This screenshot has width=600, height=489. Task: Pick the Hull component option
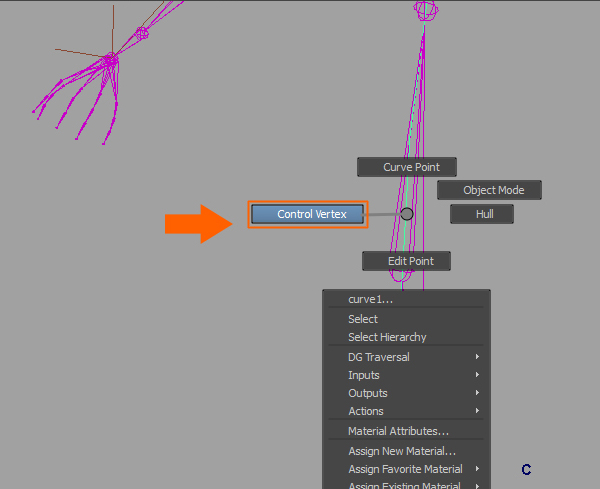(x=482, y=214)
